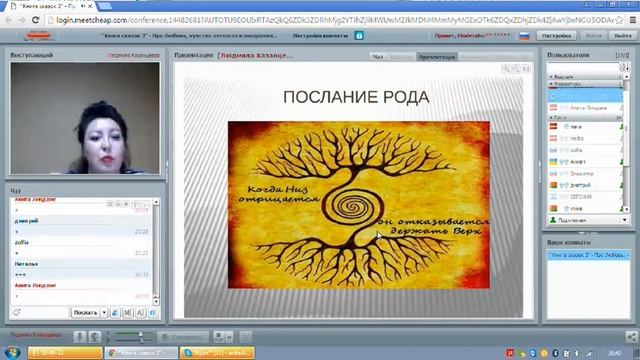Viewport: 640px width, 360px height.
Task: Open the Настройки settings button
Action: point(556,36)
